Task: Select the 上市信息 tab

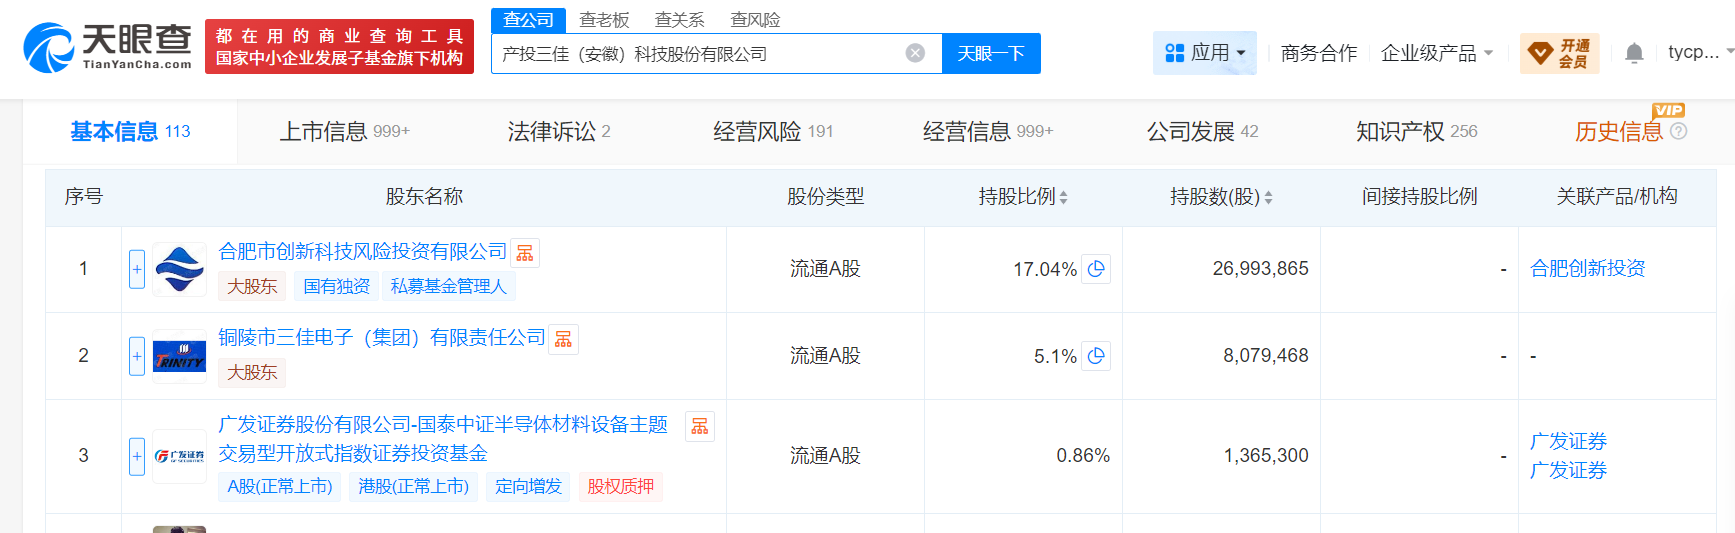Action: coord(344,131)
